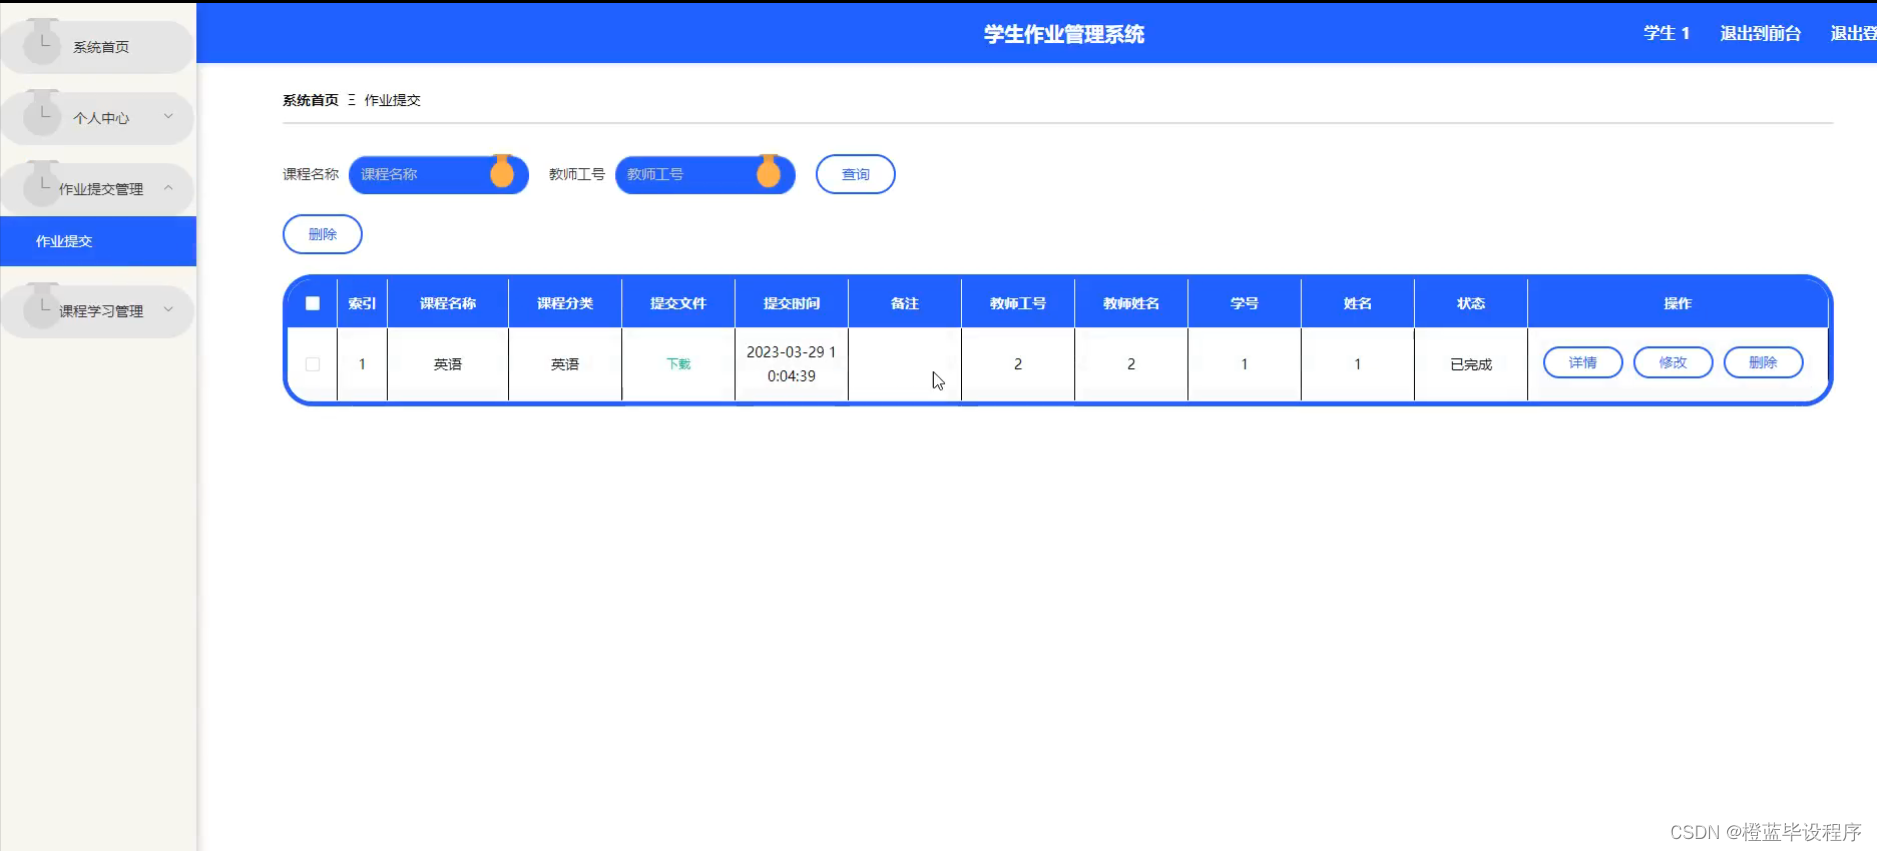Check the checkbox for row 英语
The height and width of the screenshot is (851, 1877).
pyautogui.click(x=312, y=364)
